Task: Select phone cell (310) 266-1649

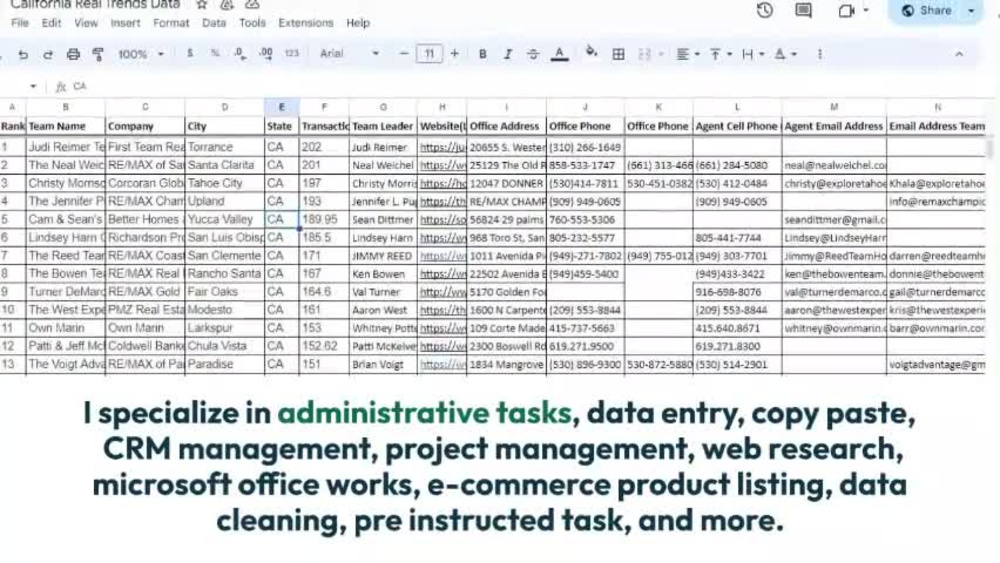Action: point(585,147)
